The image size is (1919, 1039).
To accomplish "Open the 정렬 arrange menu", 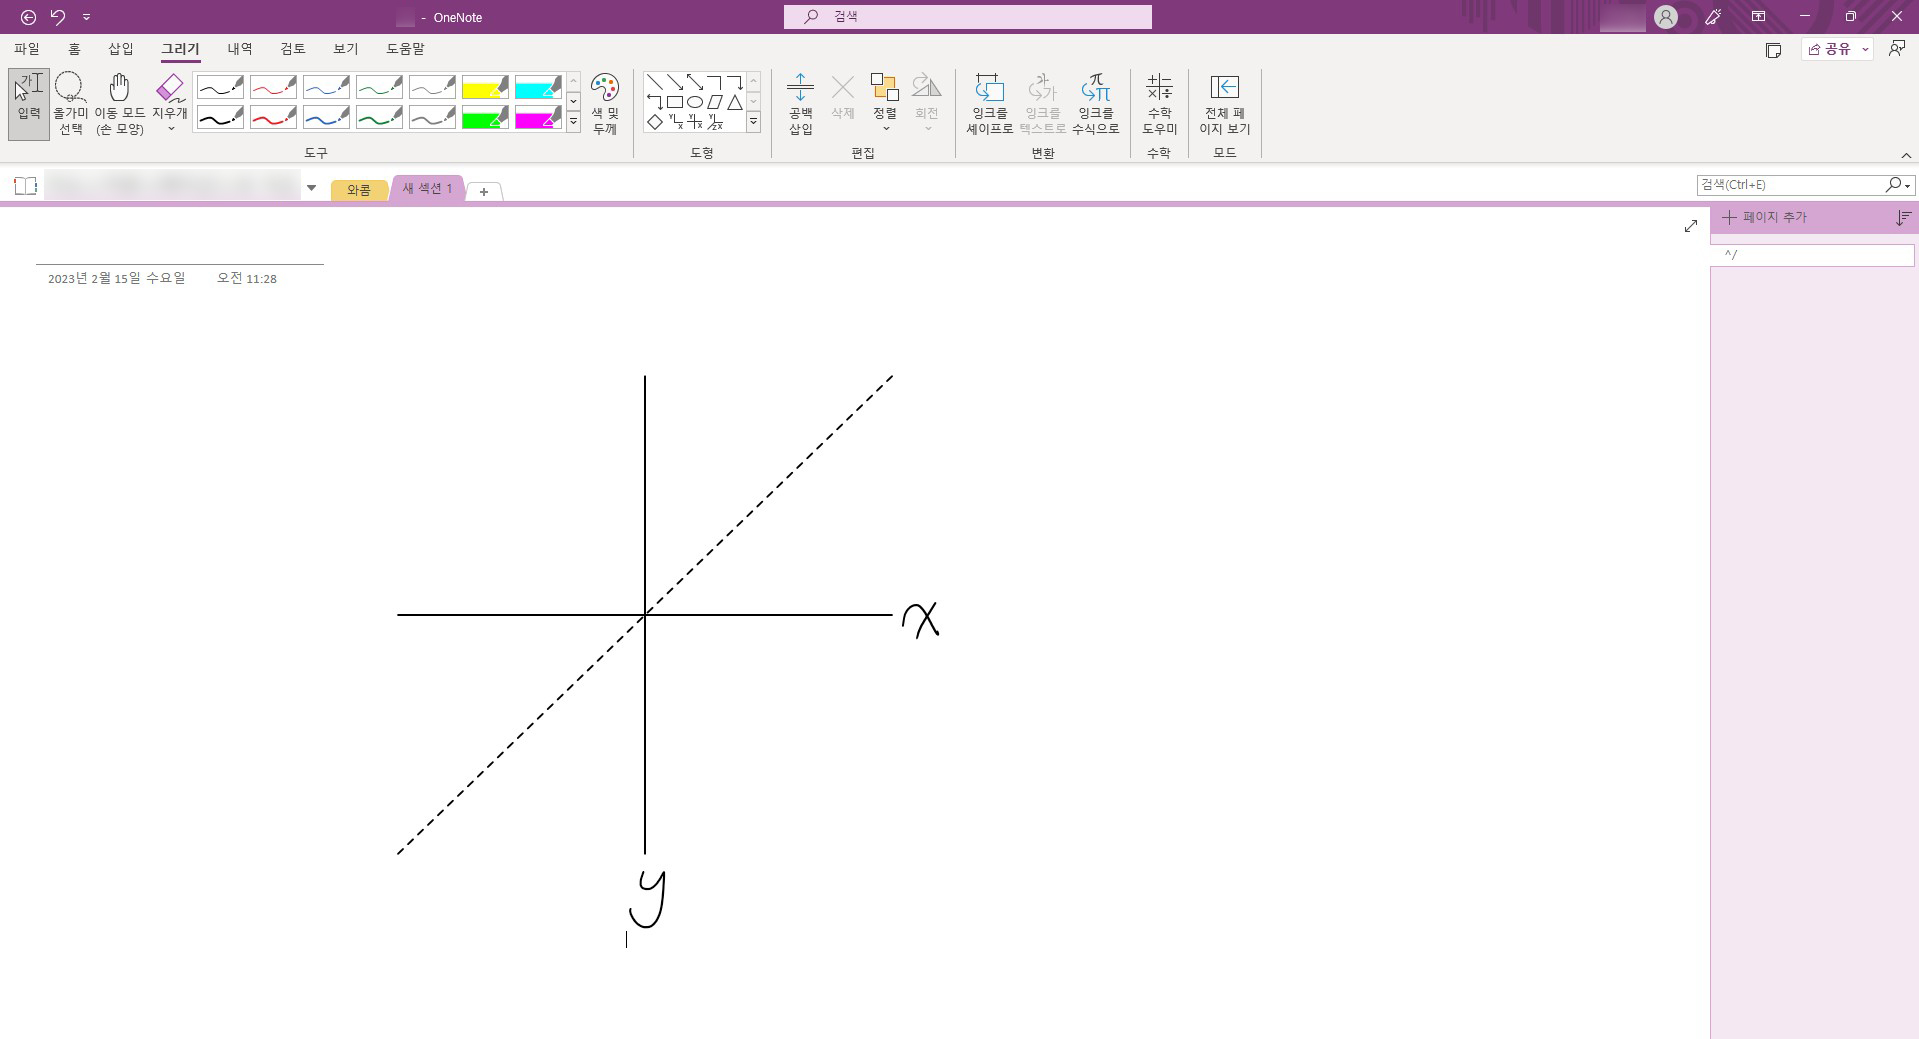I will point(885,104).
